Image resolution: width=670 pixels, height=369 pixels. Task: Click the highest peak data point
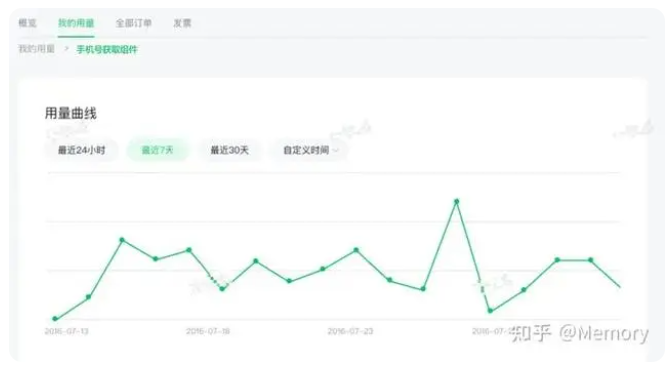coord(456,201)
